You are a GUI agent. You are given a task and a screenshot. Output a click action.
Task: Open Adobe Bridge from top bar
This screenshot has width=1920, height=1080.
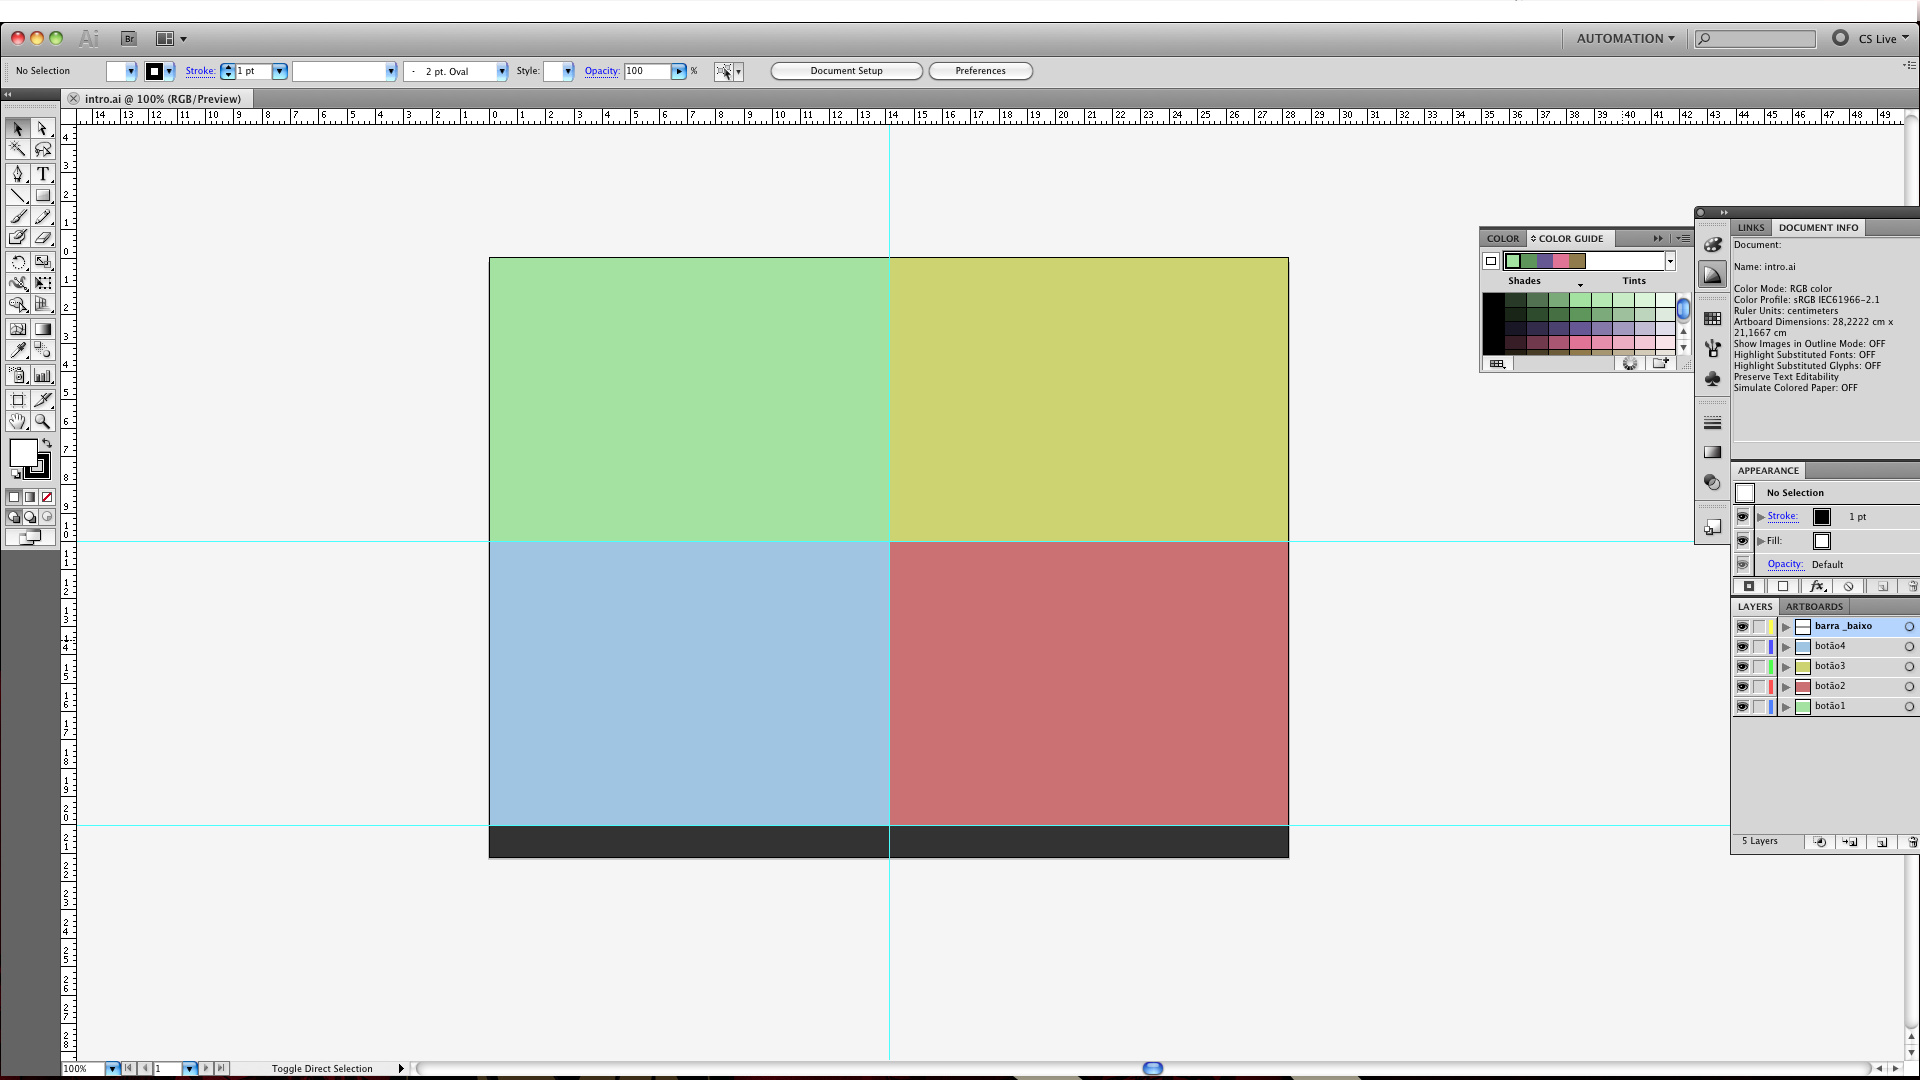pos(129,39)
